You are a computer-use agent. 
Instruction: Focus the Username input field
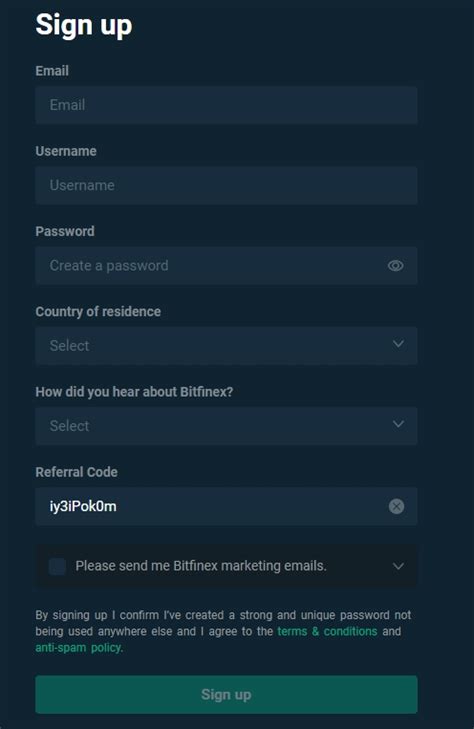click(226, 185)
